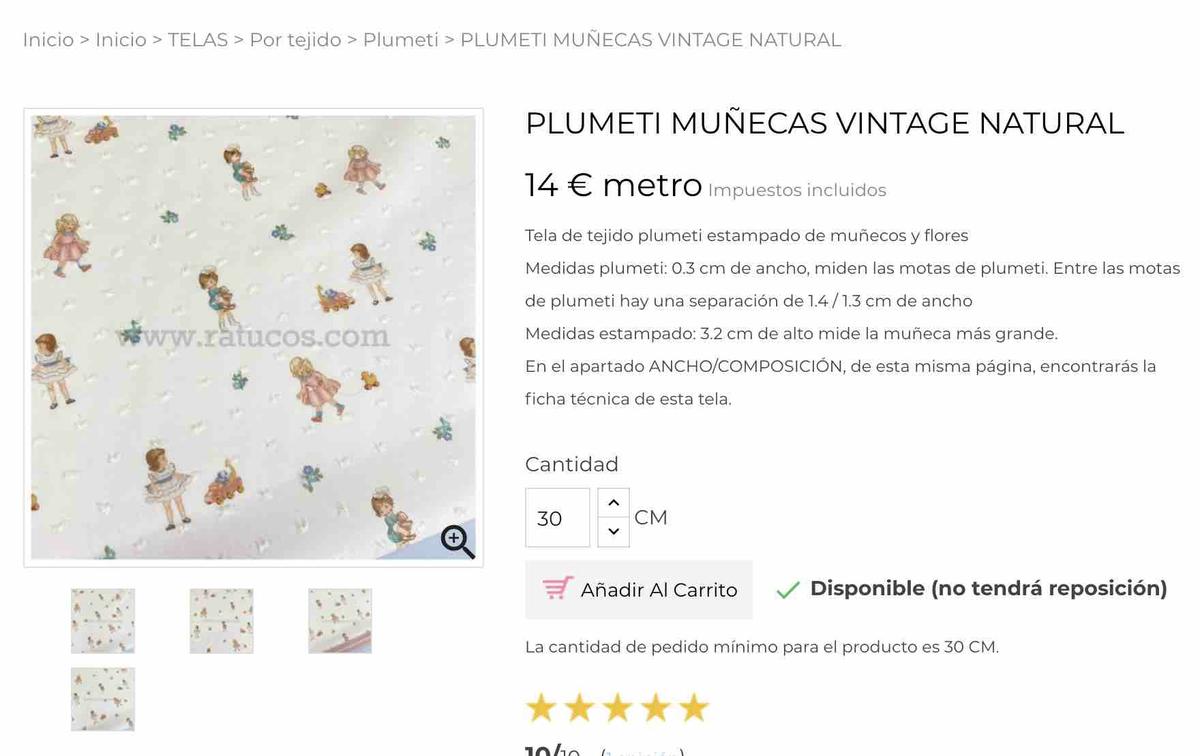Click the quantity input field showing 30
This screenshot has width=1200, height=756.
pos(557,518)
